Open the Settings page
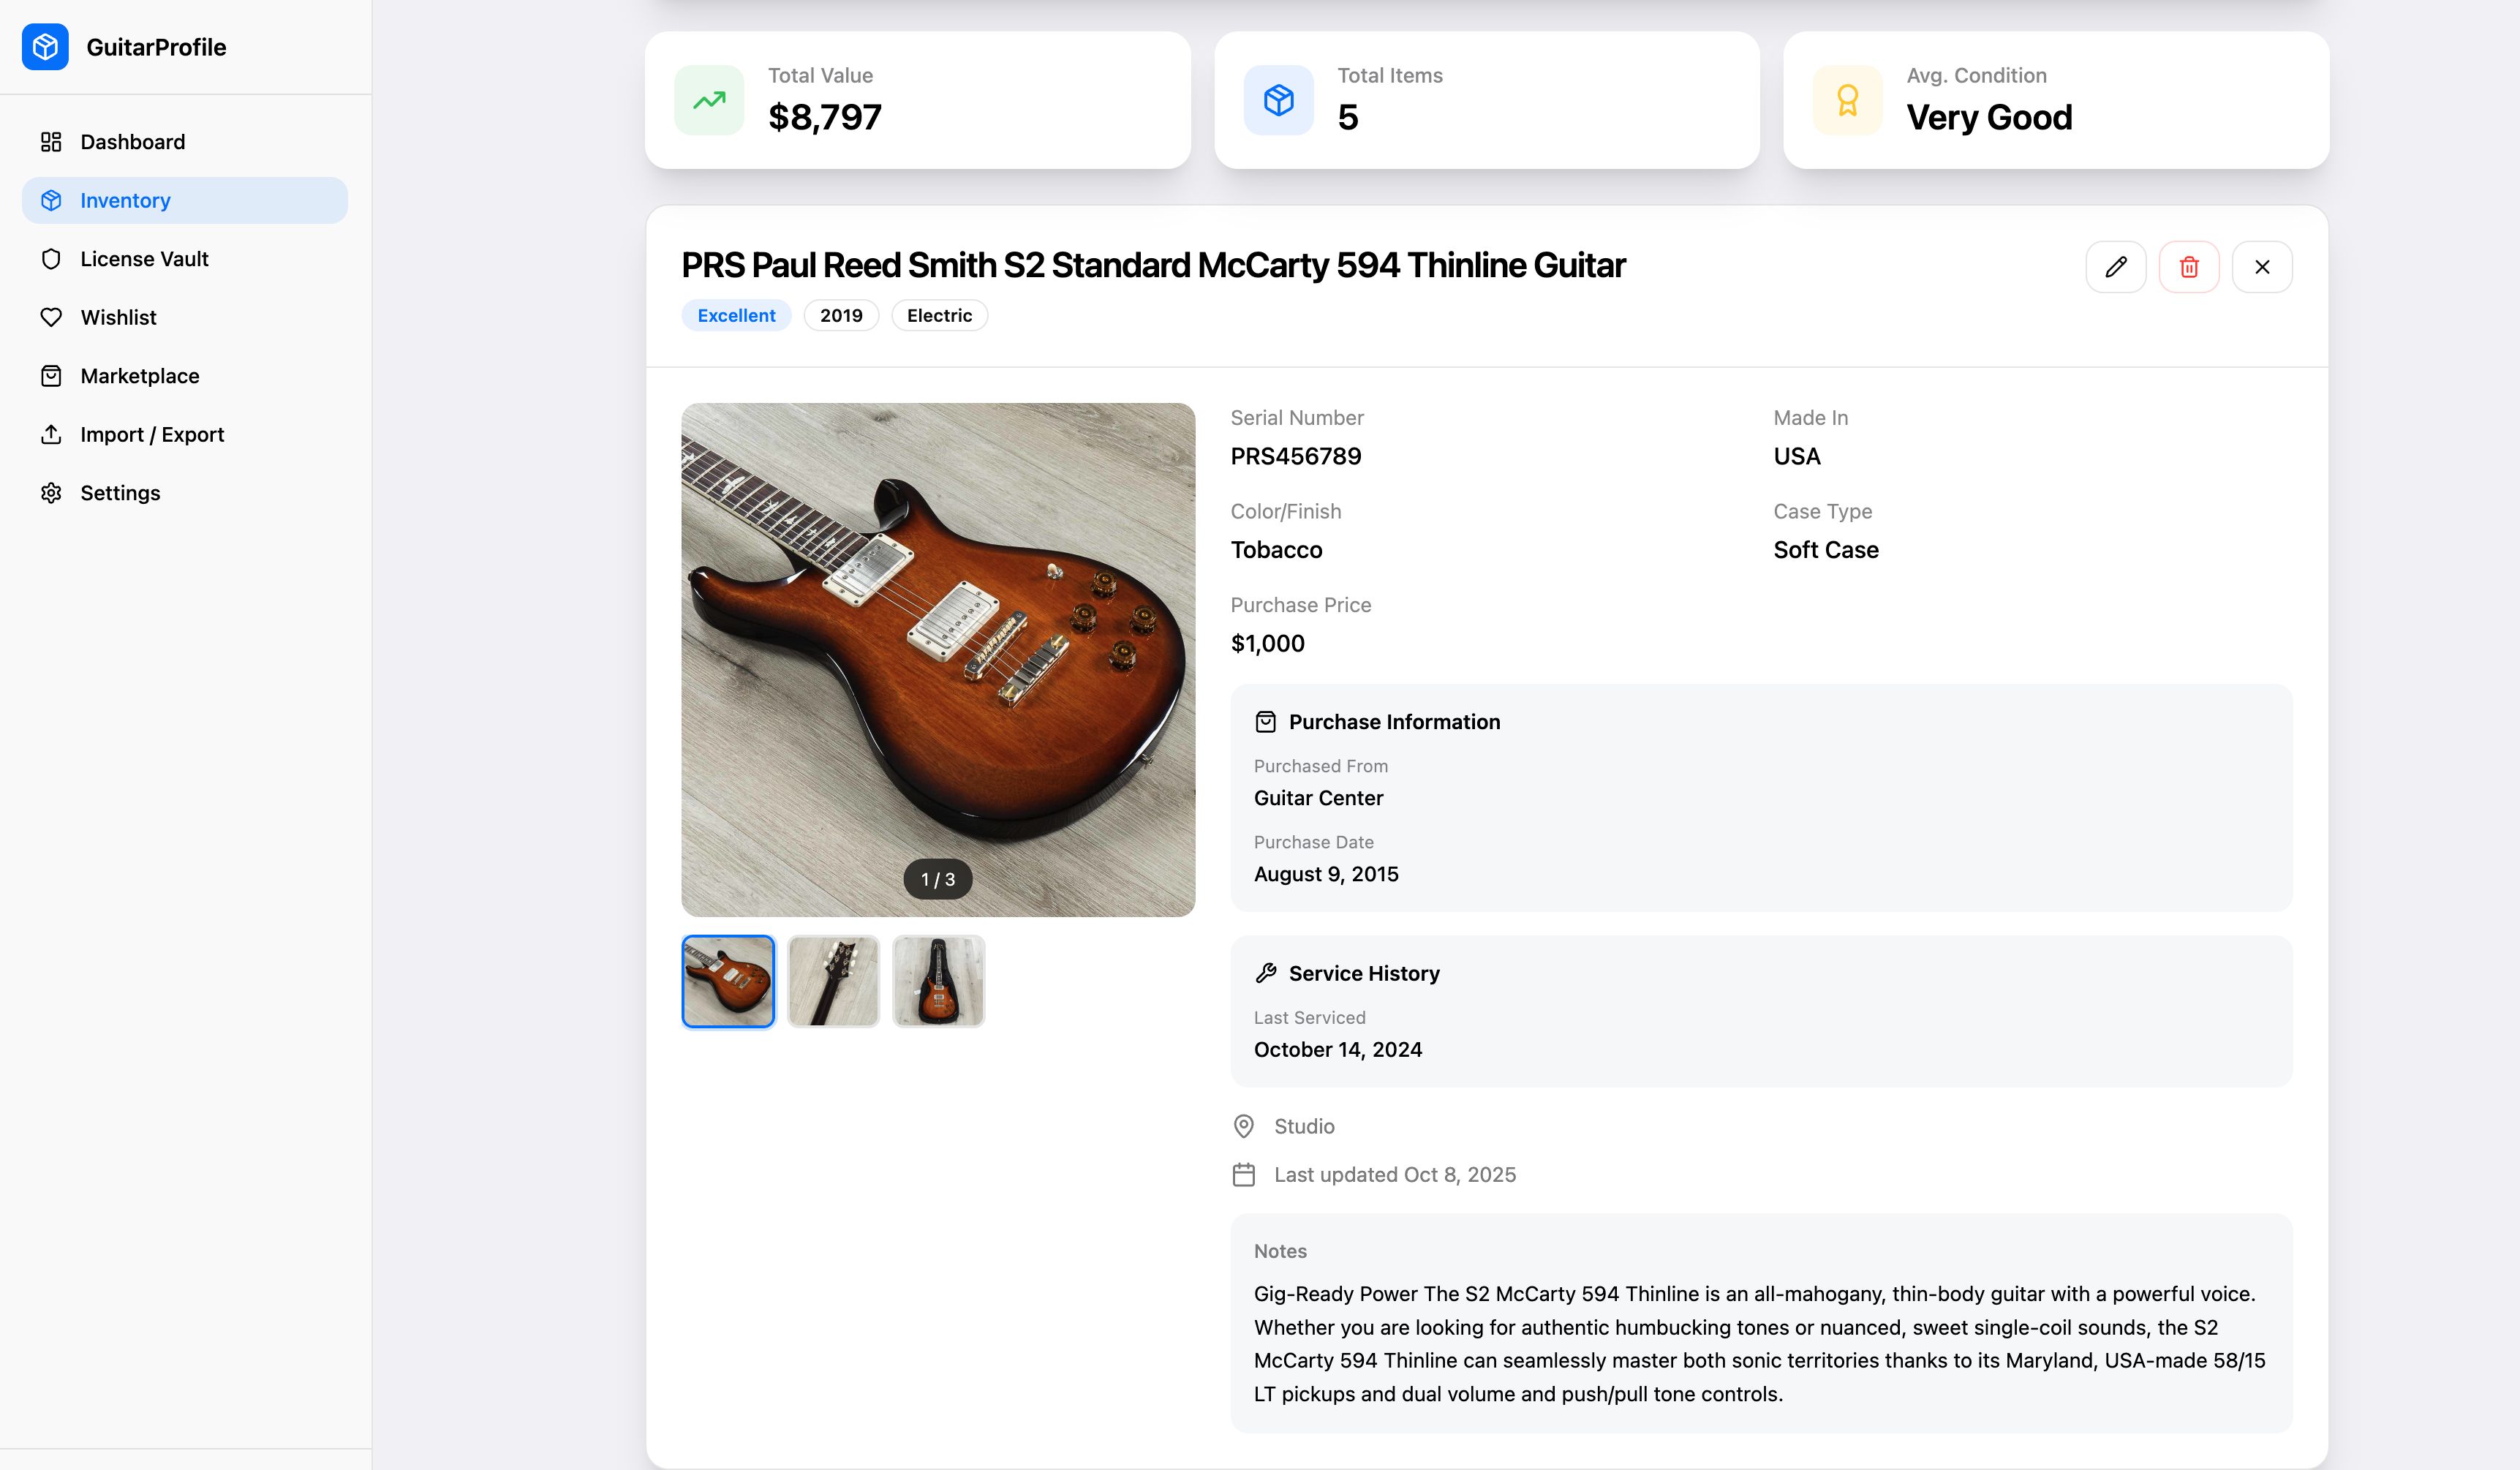This screenshot has width=2520, height=1470. [x=119, y=492]
